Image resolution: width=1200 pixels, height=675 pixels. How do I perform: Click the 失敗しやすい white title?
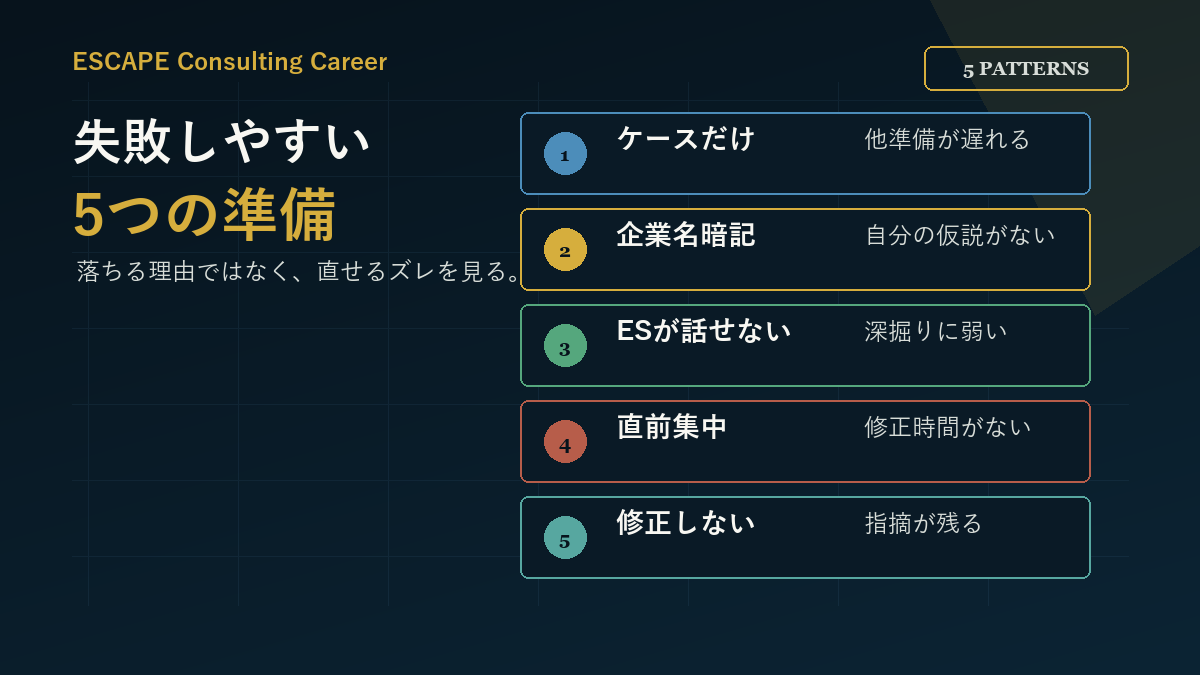click(222, 142)
